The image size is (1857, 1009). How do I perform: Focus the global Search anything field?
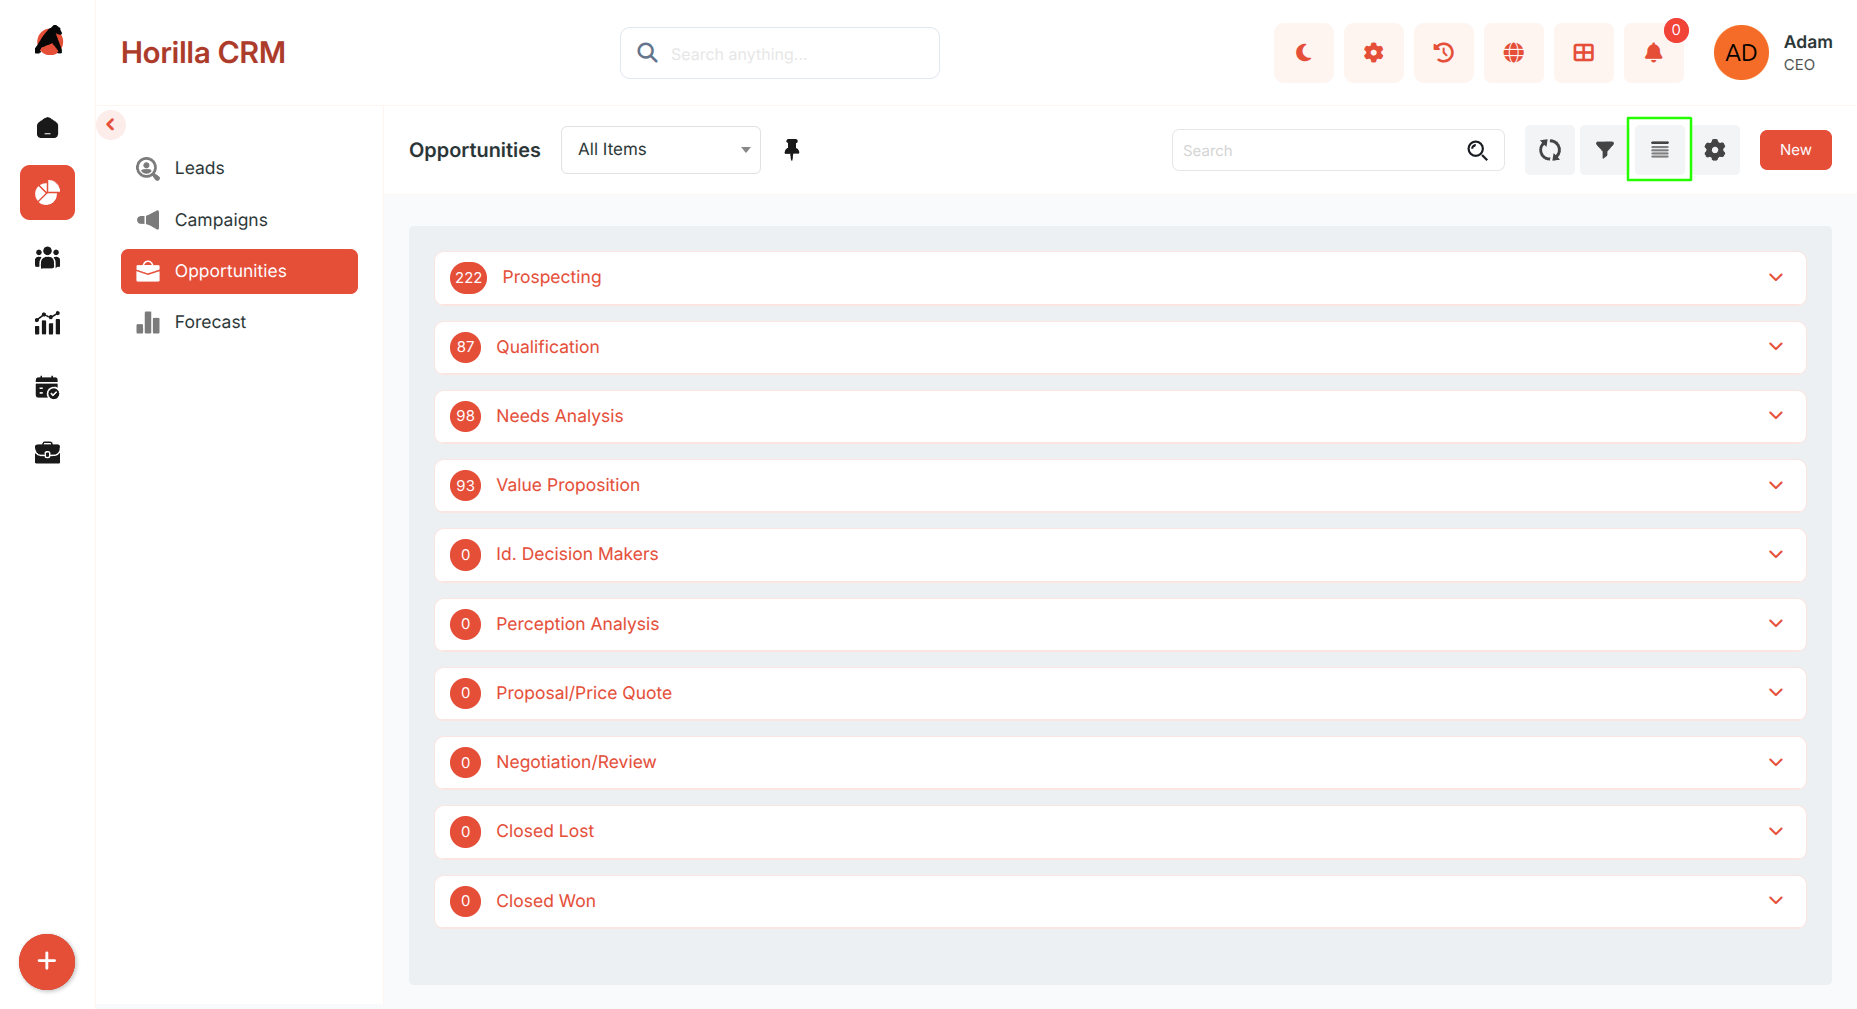(x=780, y=53)
